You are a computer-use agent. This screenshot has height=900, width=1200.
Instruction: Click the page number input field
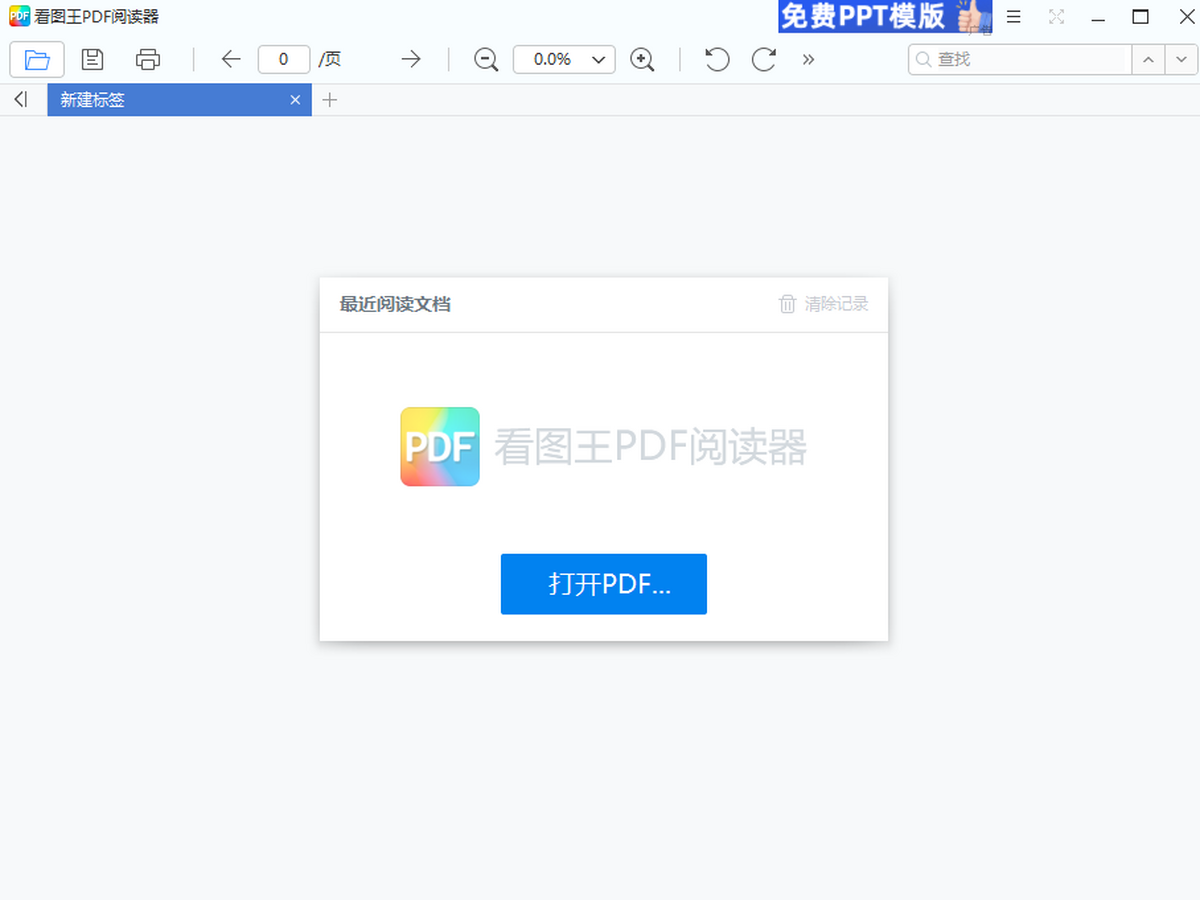coord(283,60)
